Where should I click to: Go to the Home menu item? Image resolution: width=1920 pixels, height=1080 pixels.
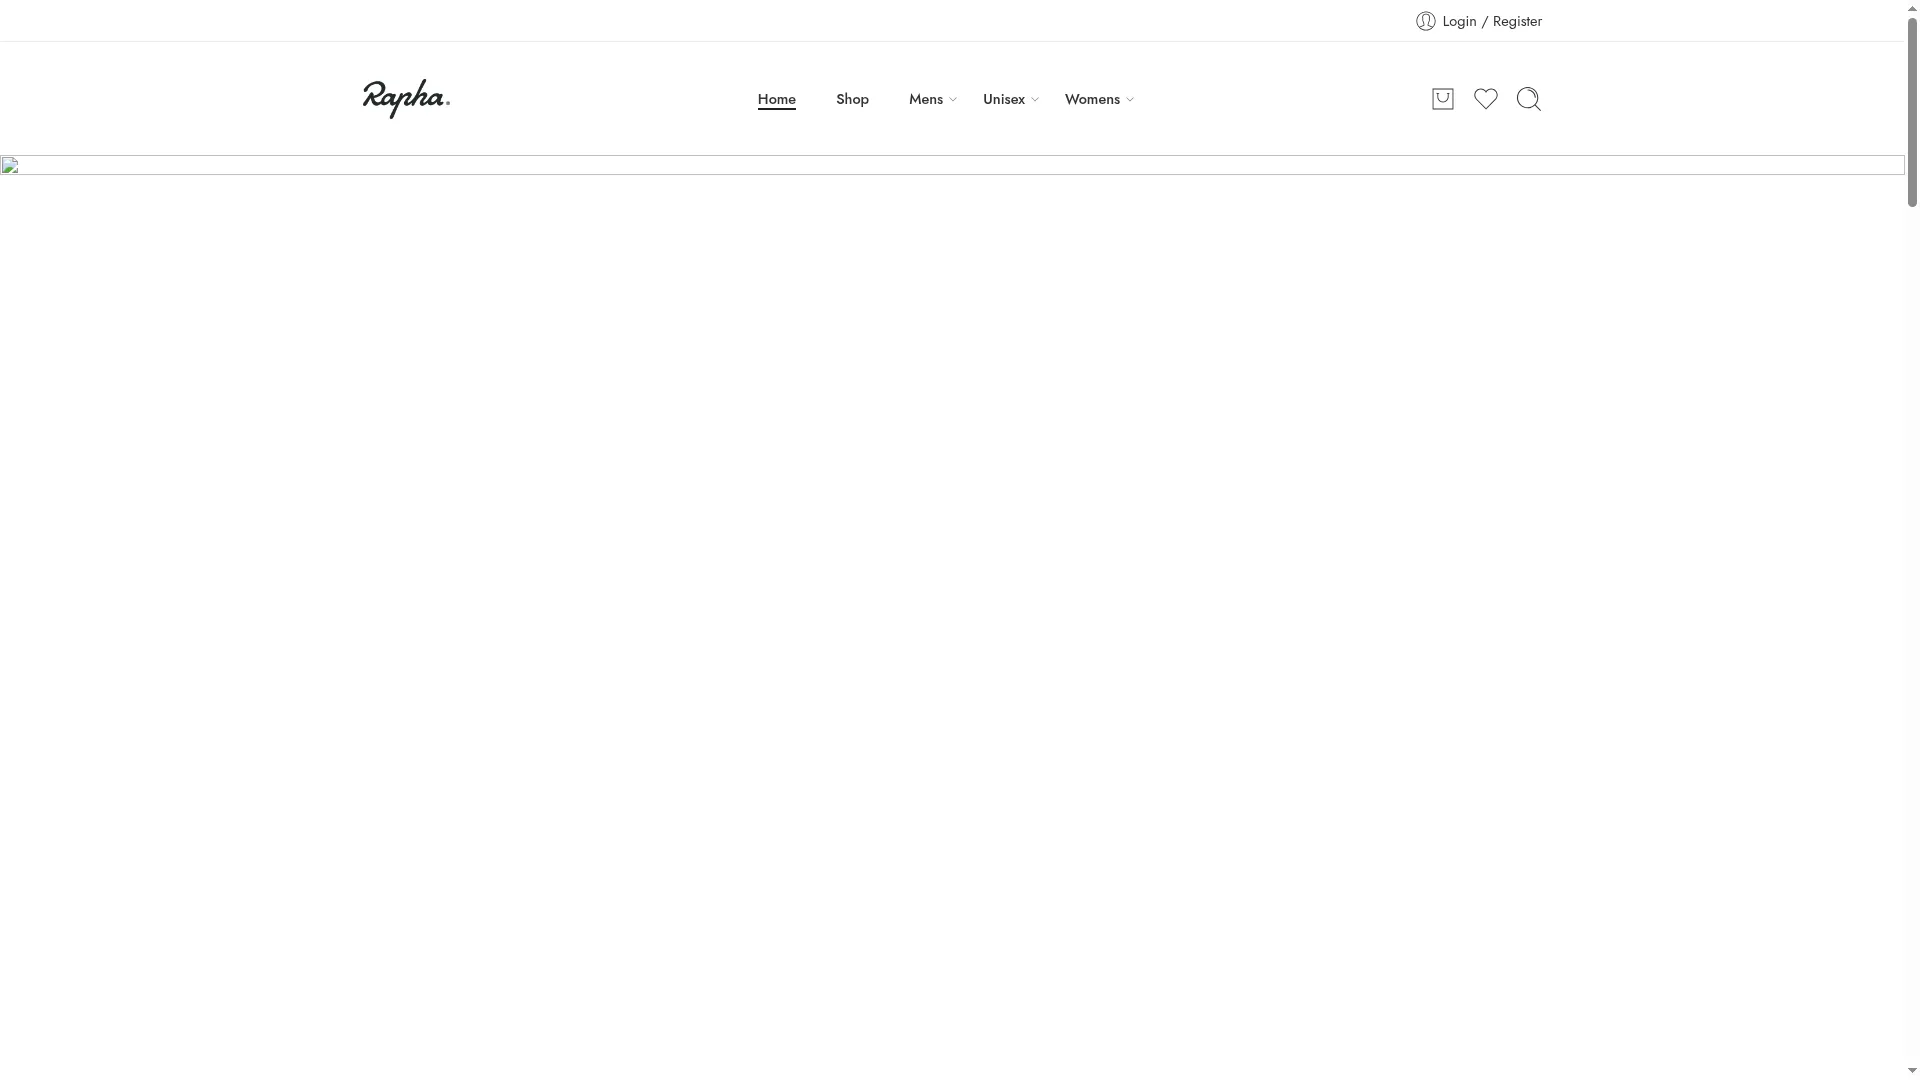pos(776,99)
